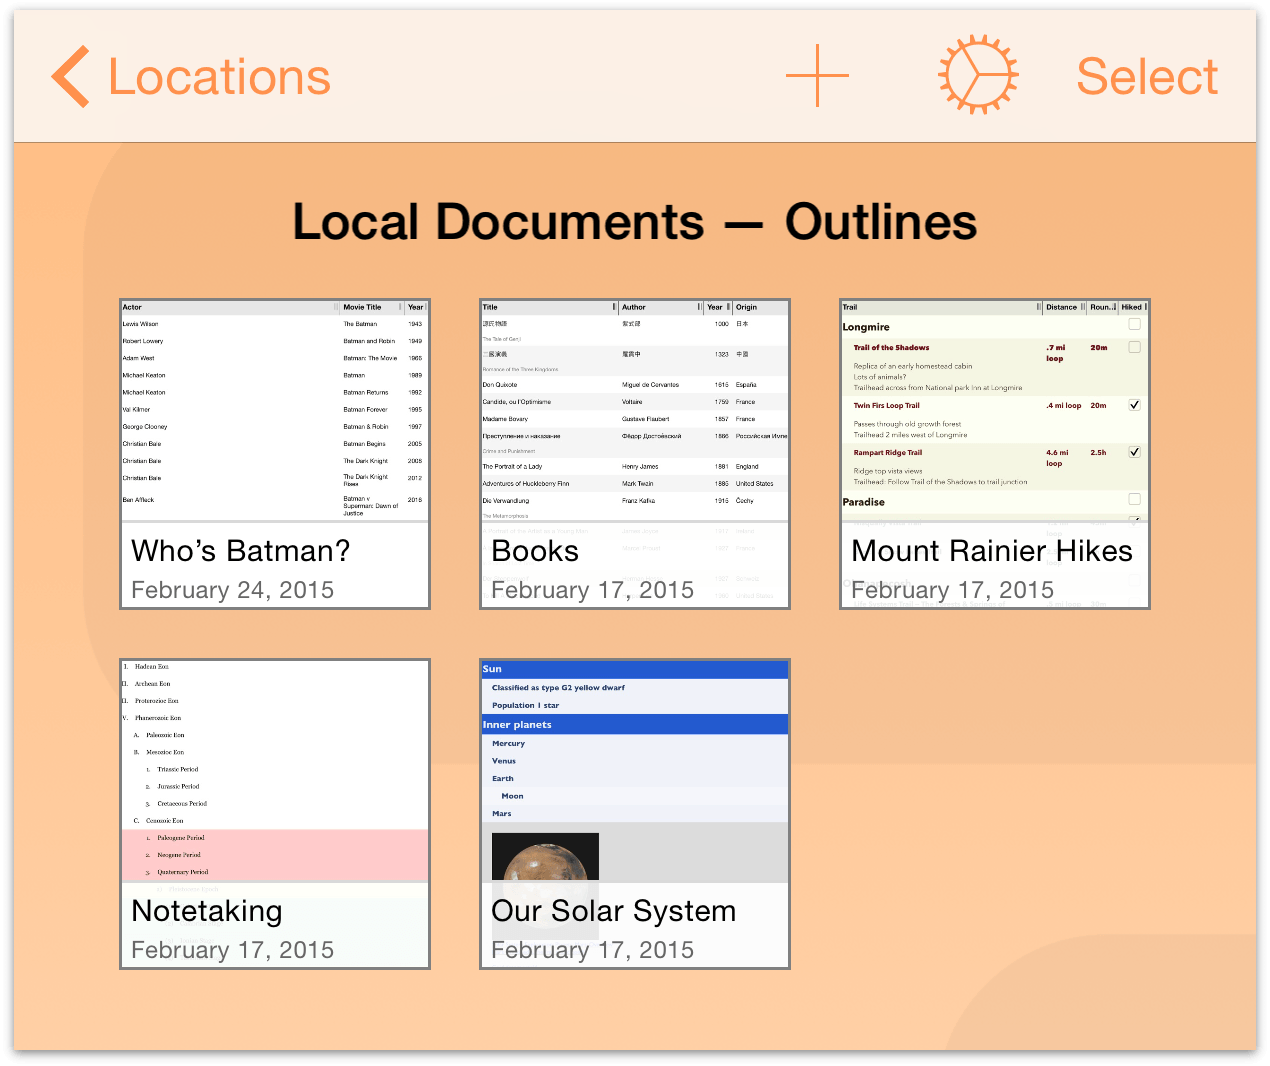The image size is (1270, 1066).
Task: Tap the Local Documents — Outlines heading
Action: click(x=635, y=222)
